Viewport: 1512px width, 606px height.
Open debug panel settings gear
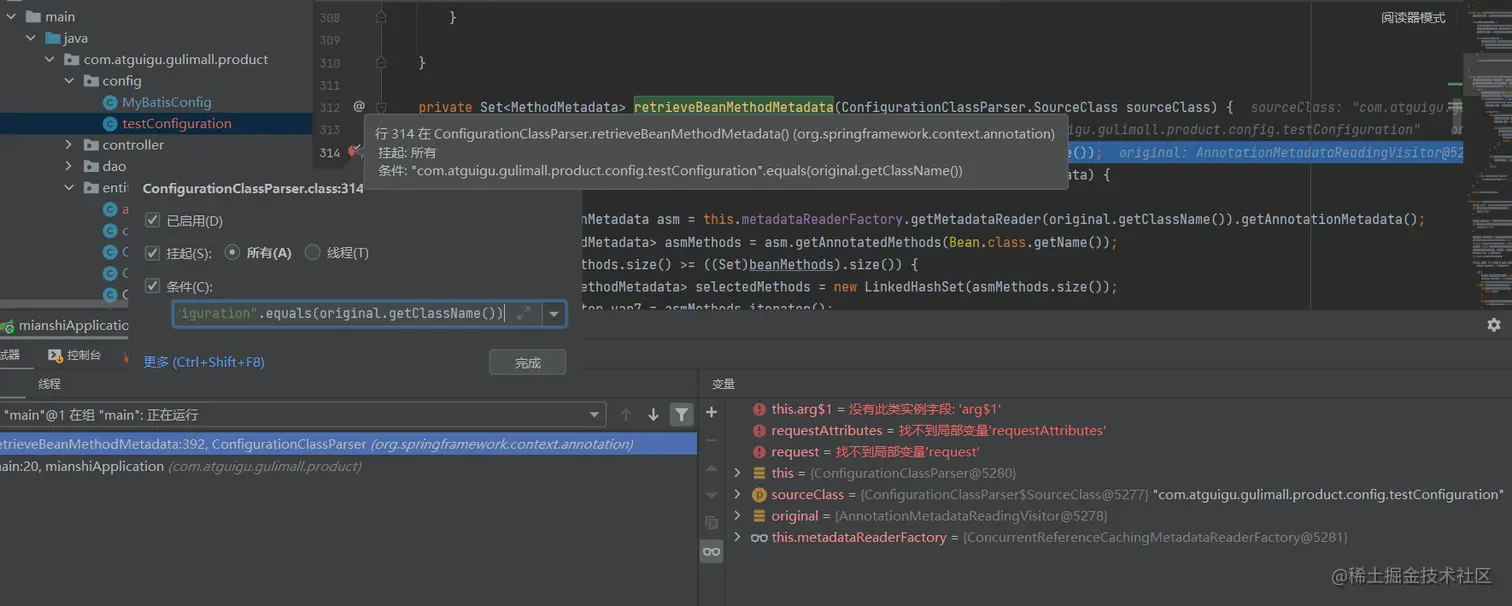[1494, 325]
